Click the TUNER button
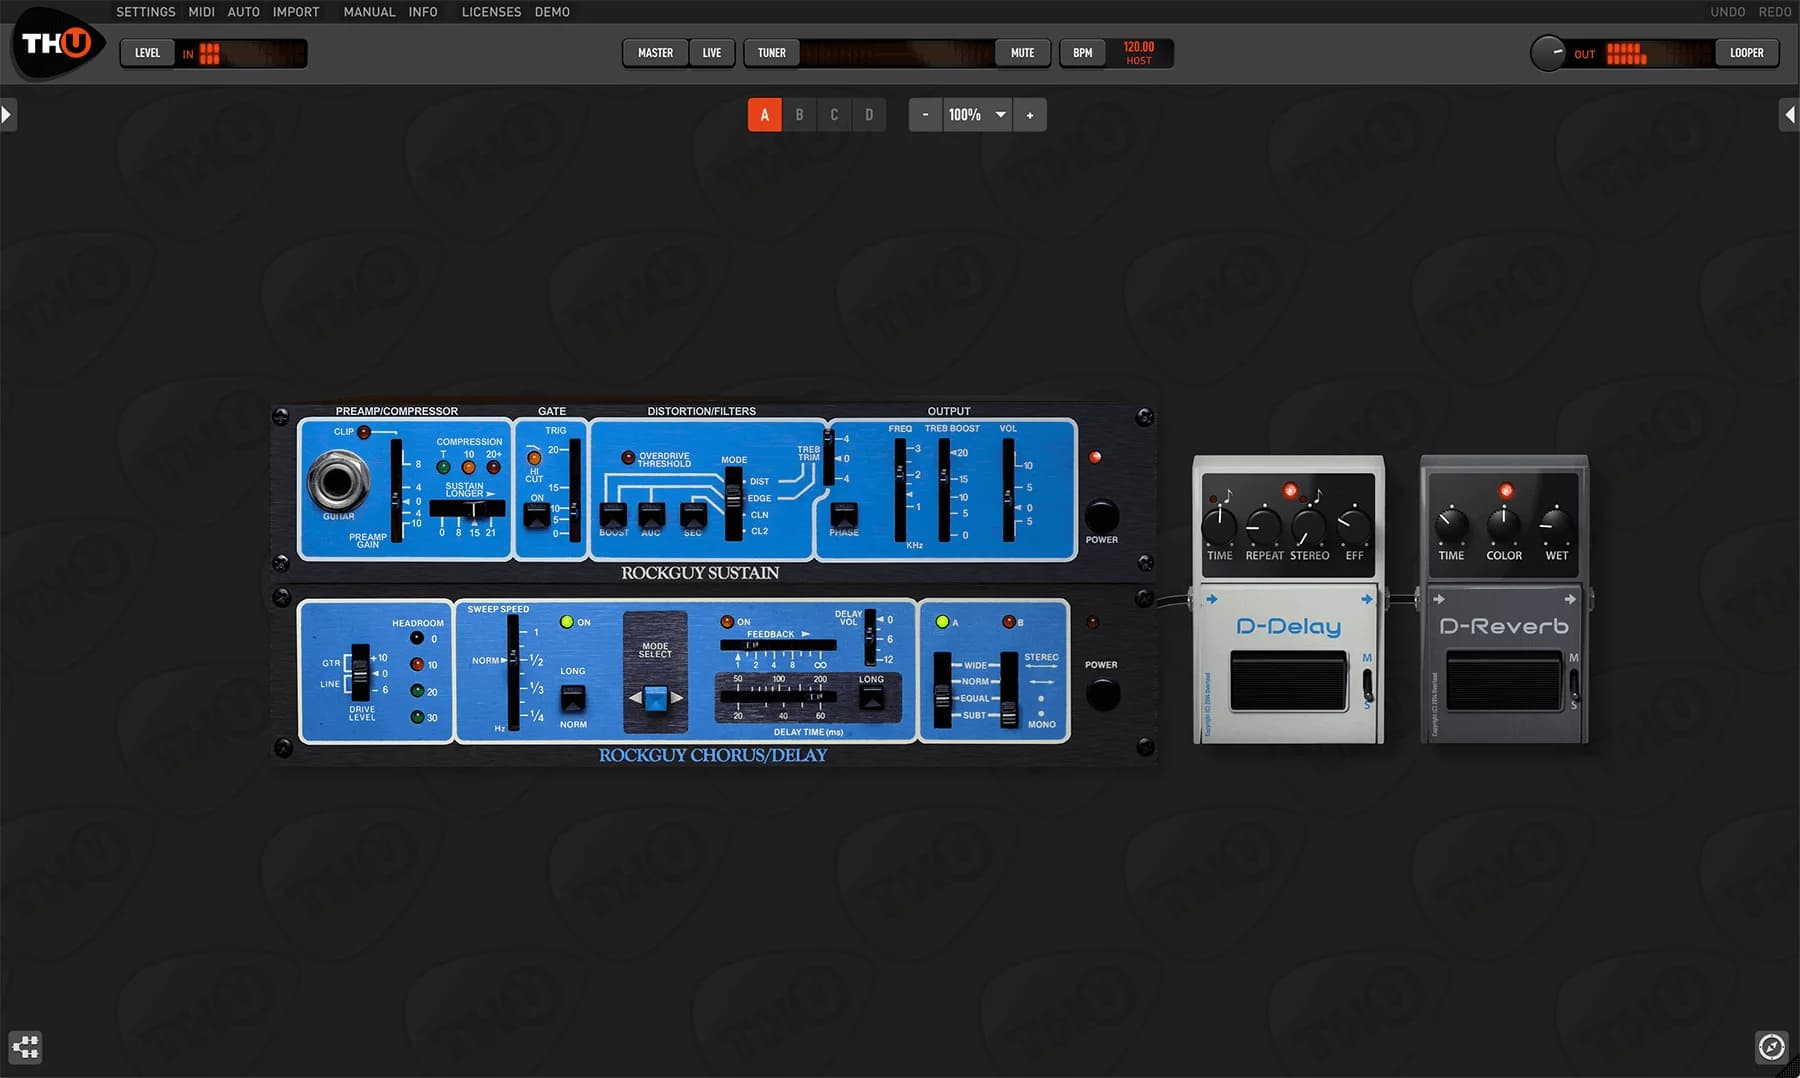 [x=771, y=53]
